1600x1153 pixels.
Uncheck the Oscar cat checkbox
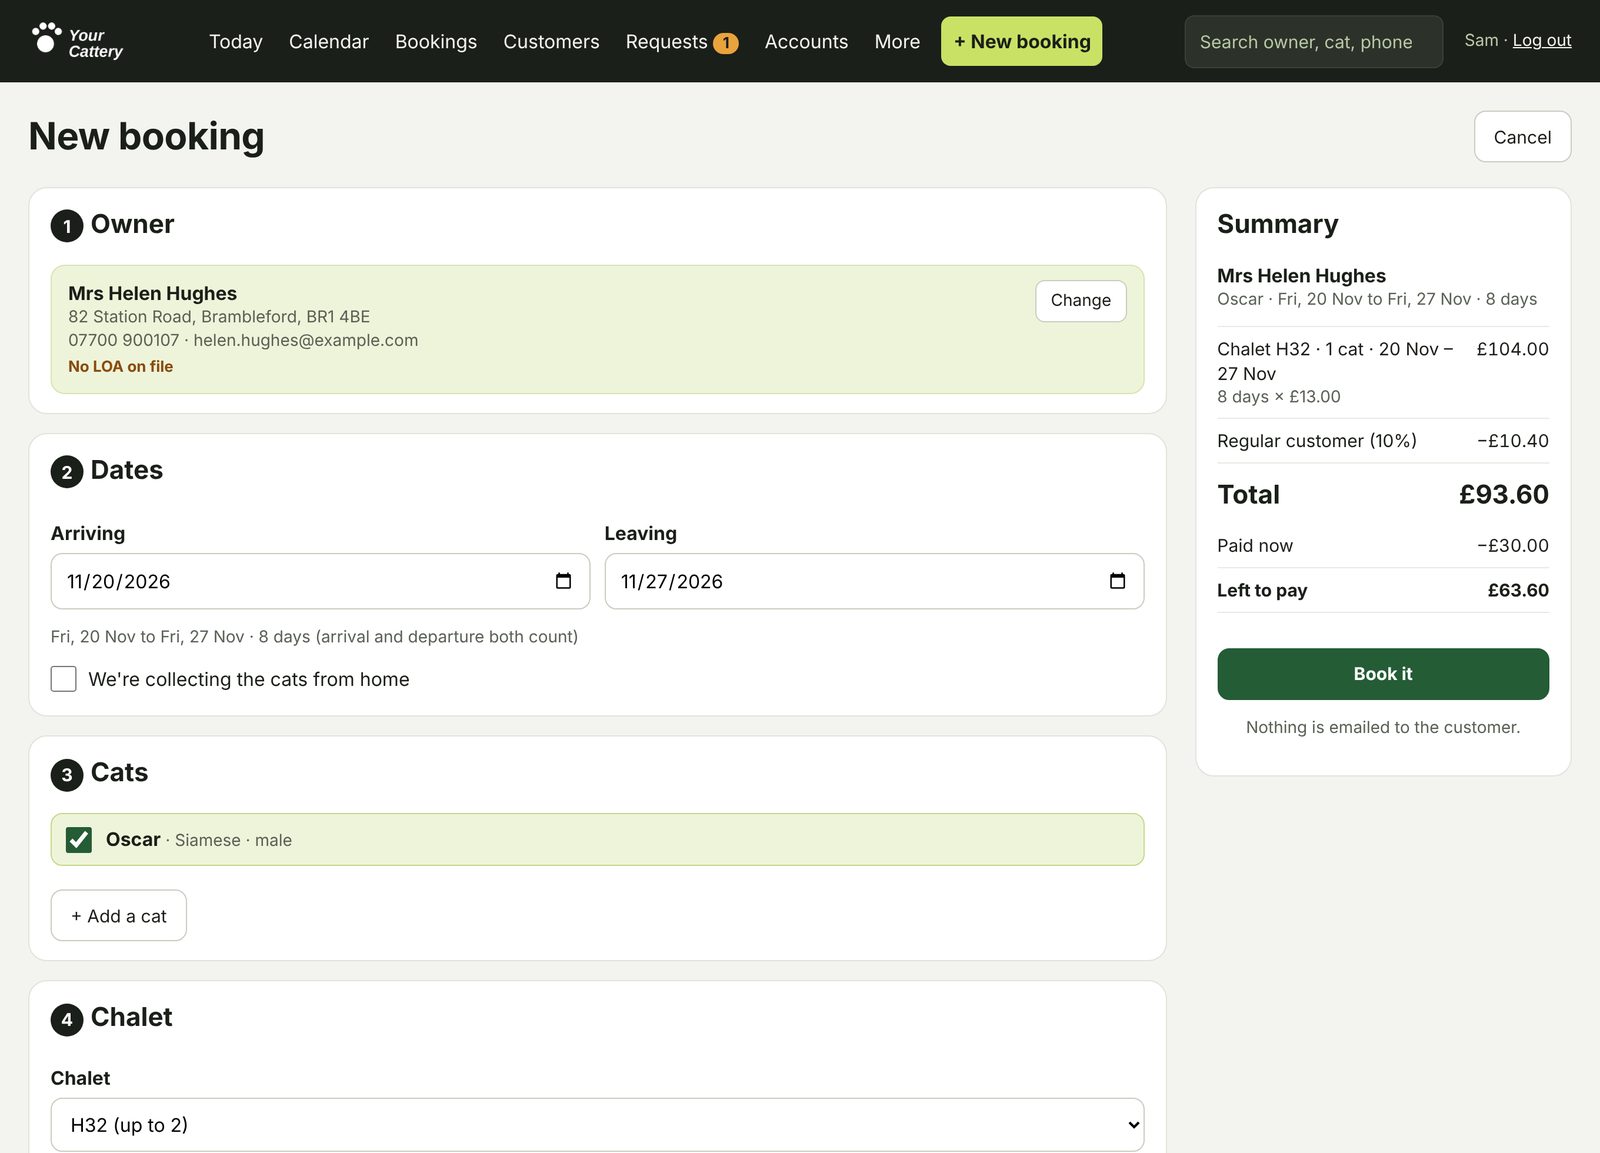click(x=79, y=840)
